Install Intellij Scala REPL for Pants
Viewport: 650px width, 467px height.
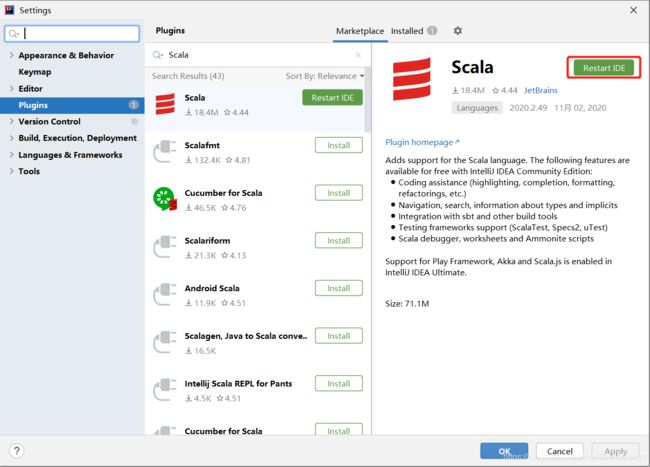339,384
